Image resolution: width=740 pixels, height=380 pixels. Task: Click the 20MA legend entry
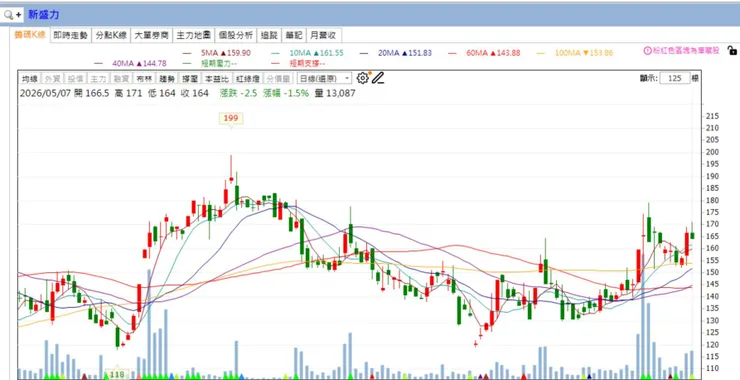click(x=395, y=53)
